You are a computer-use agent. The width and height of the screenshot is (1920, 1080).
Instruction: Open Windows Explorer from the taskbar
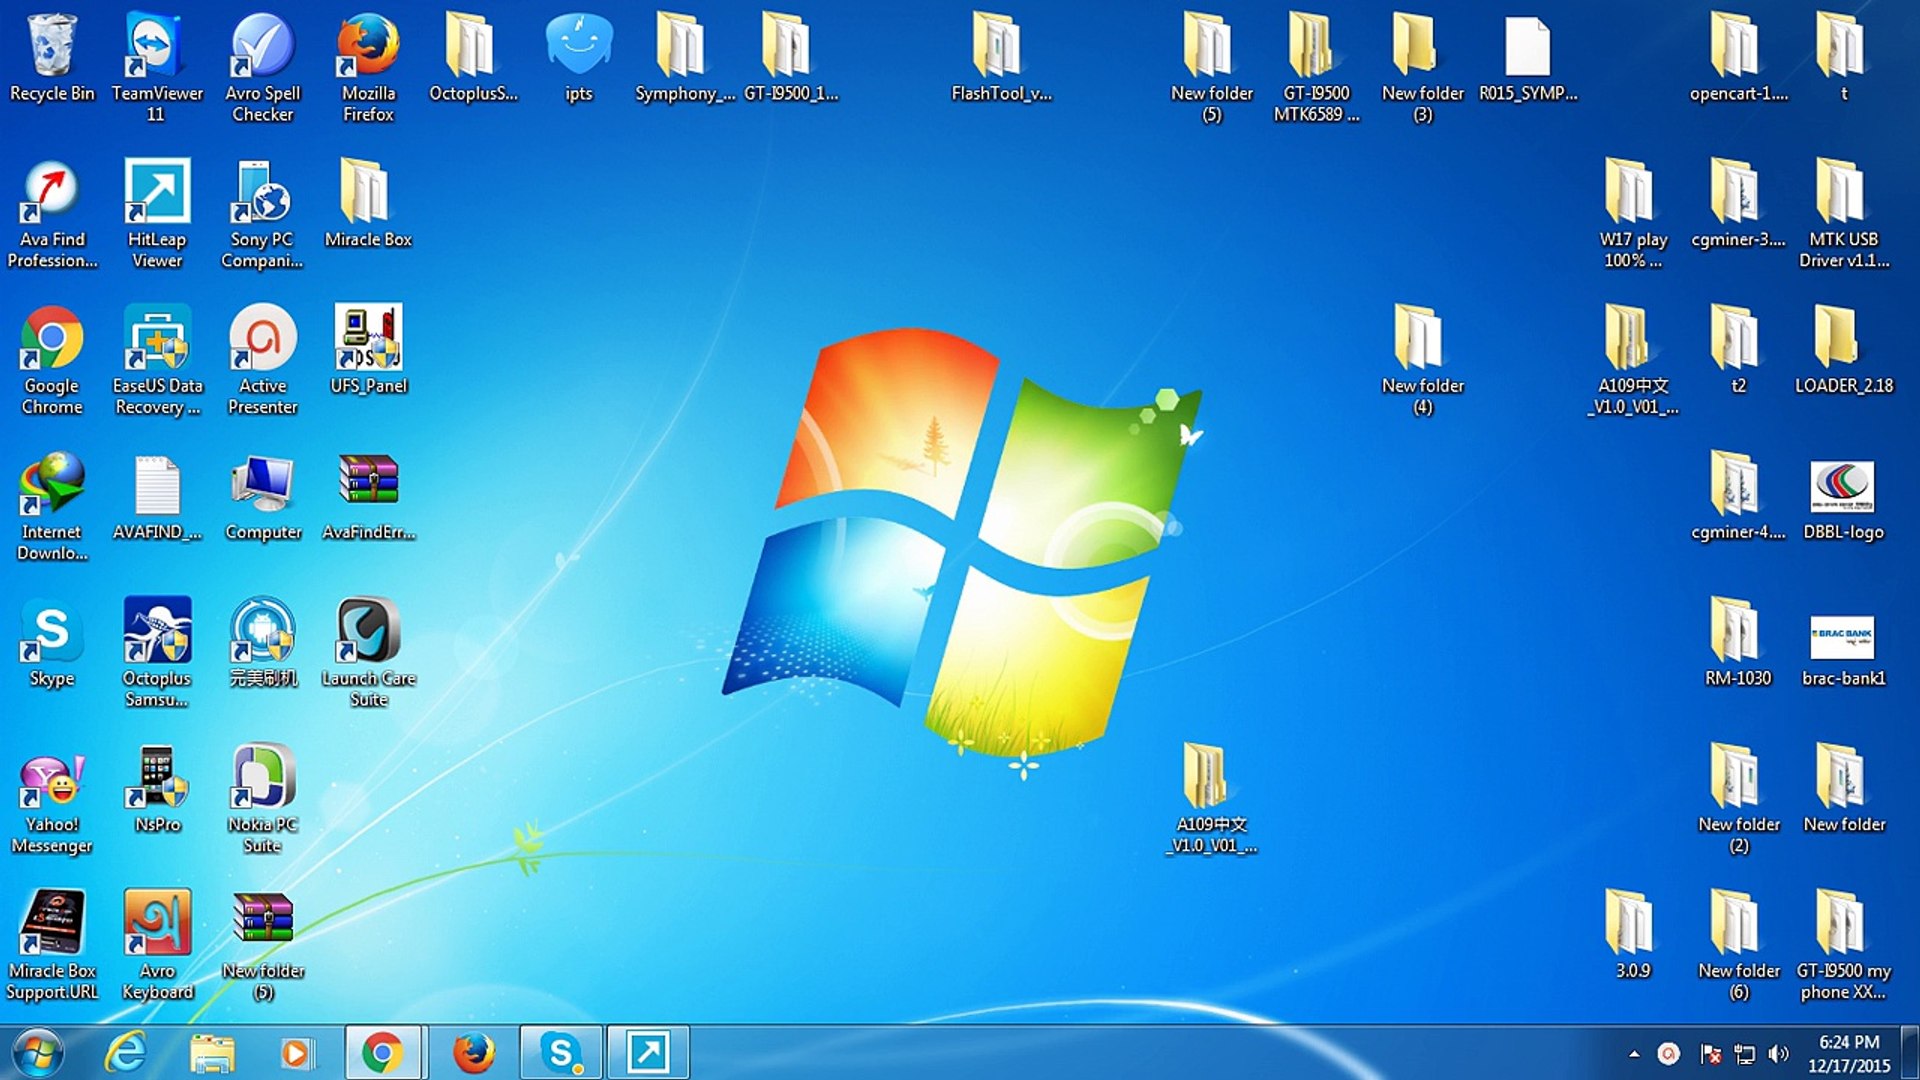click(212, 1052)
